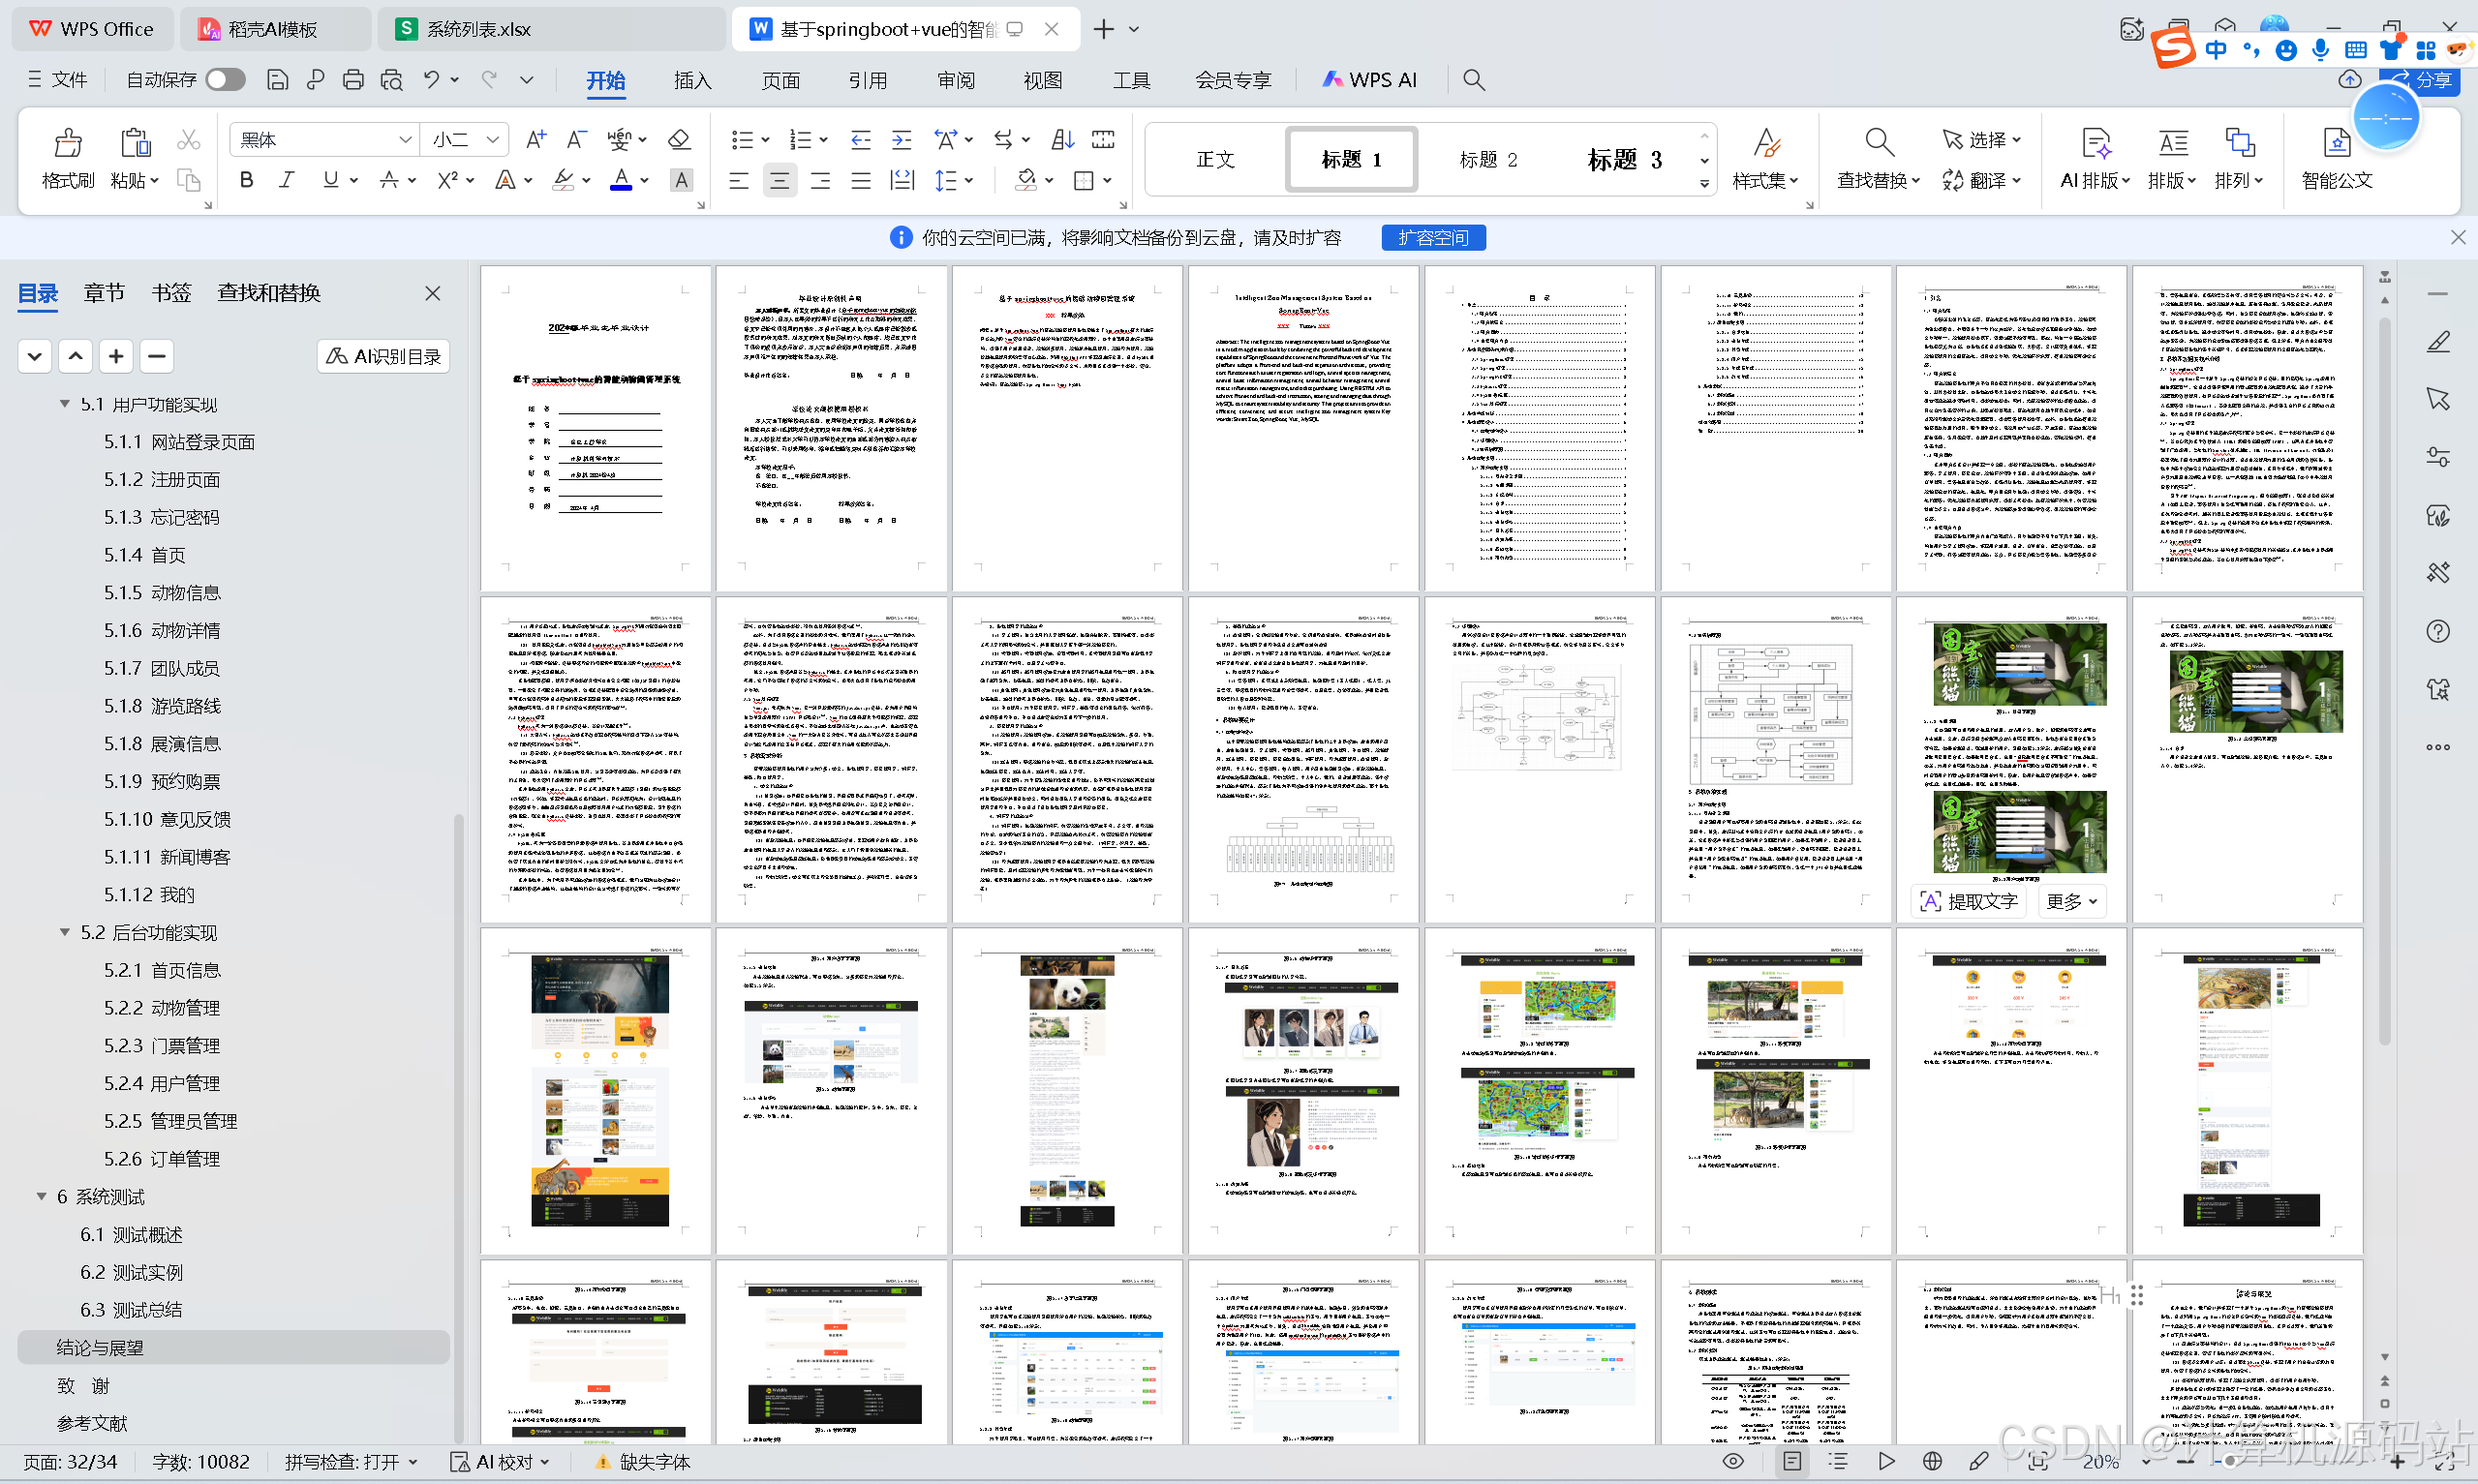Image resolution: width=2478 pixels, height=1484 pixels.
Task: Click the help question mark in right sidebar
Action: [x=2439, y=631]
